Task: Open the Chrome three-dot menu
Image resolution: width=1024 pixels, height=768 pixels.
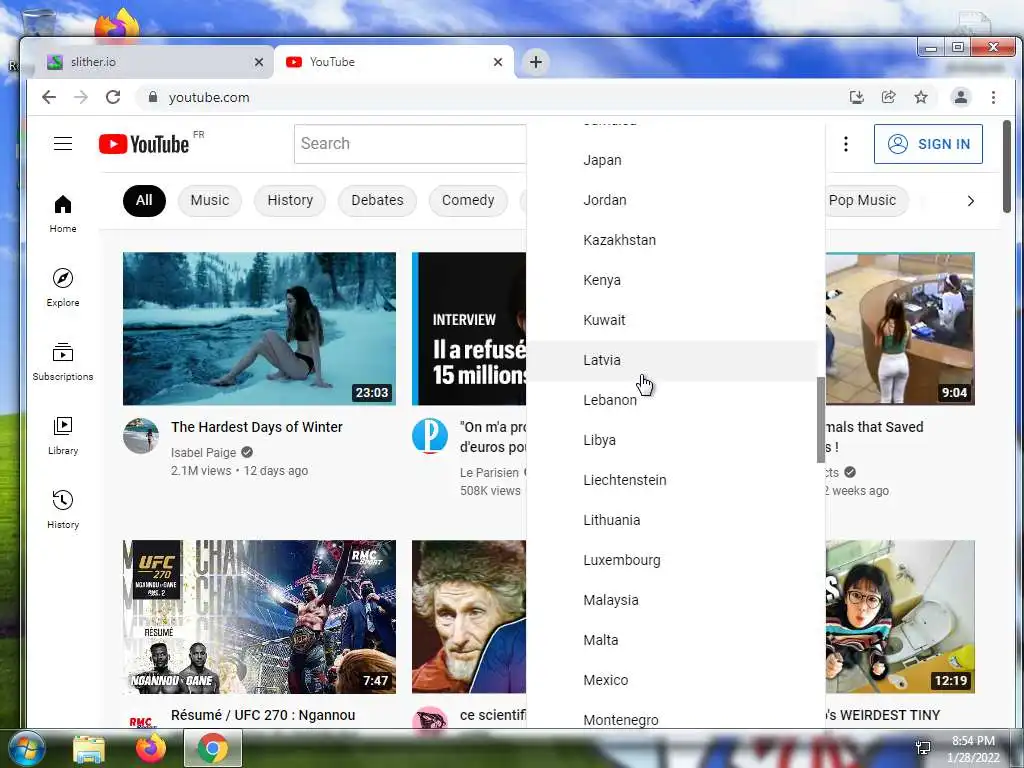Action: pyautogui.click(x=993, y=97)
